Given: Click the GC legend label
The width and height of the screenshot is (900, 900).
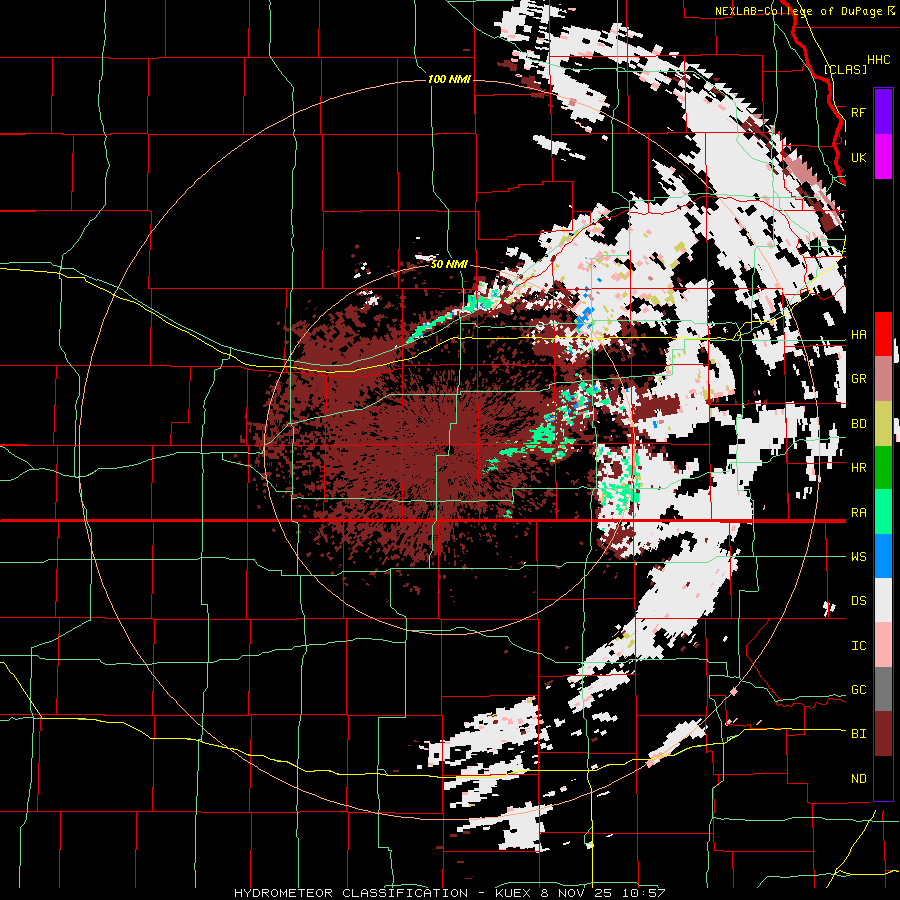Looking at the screenshot, I should click(x=859, y=690).
